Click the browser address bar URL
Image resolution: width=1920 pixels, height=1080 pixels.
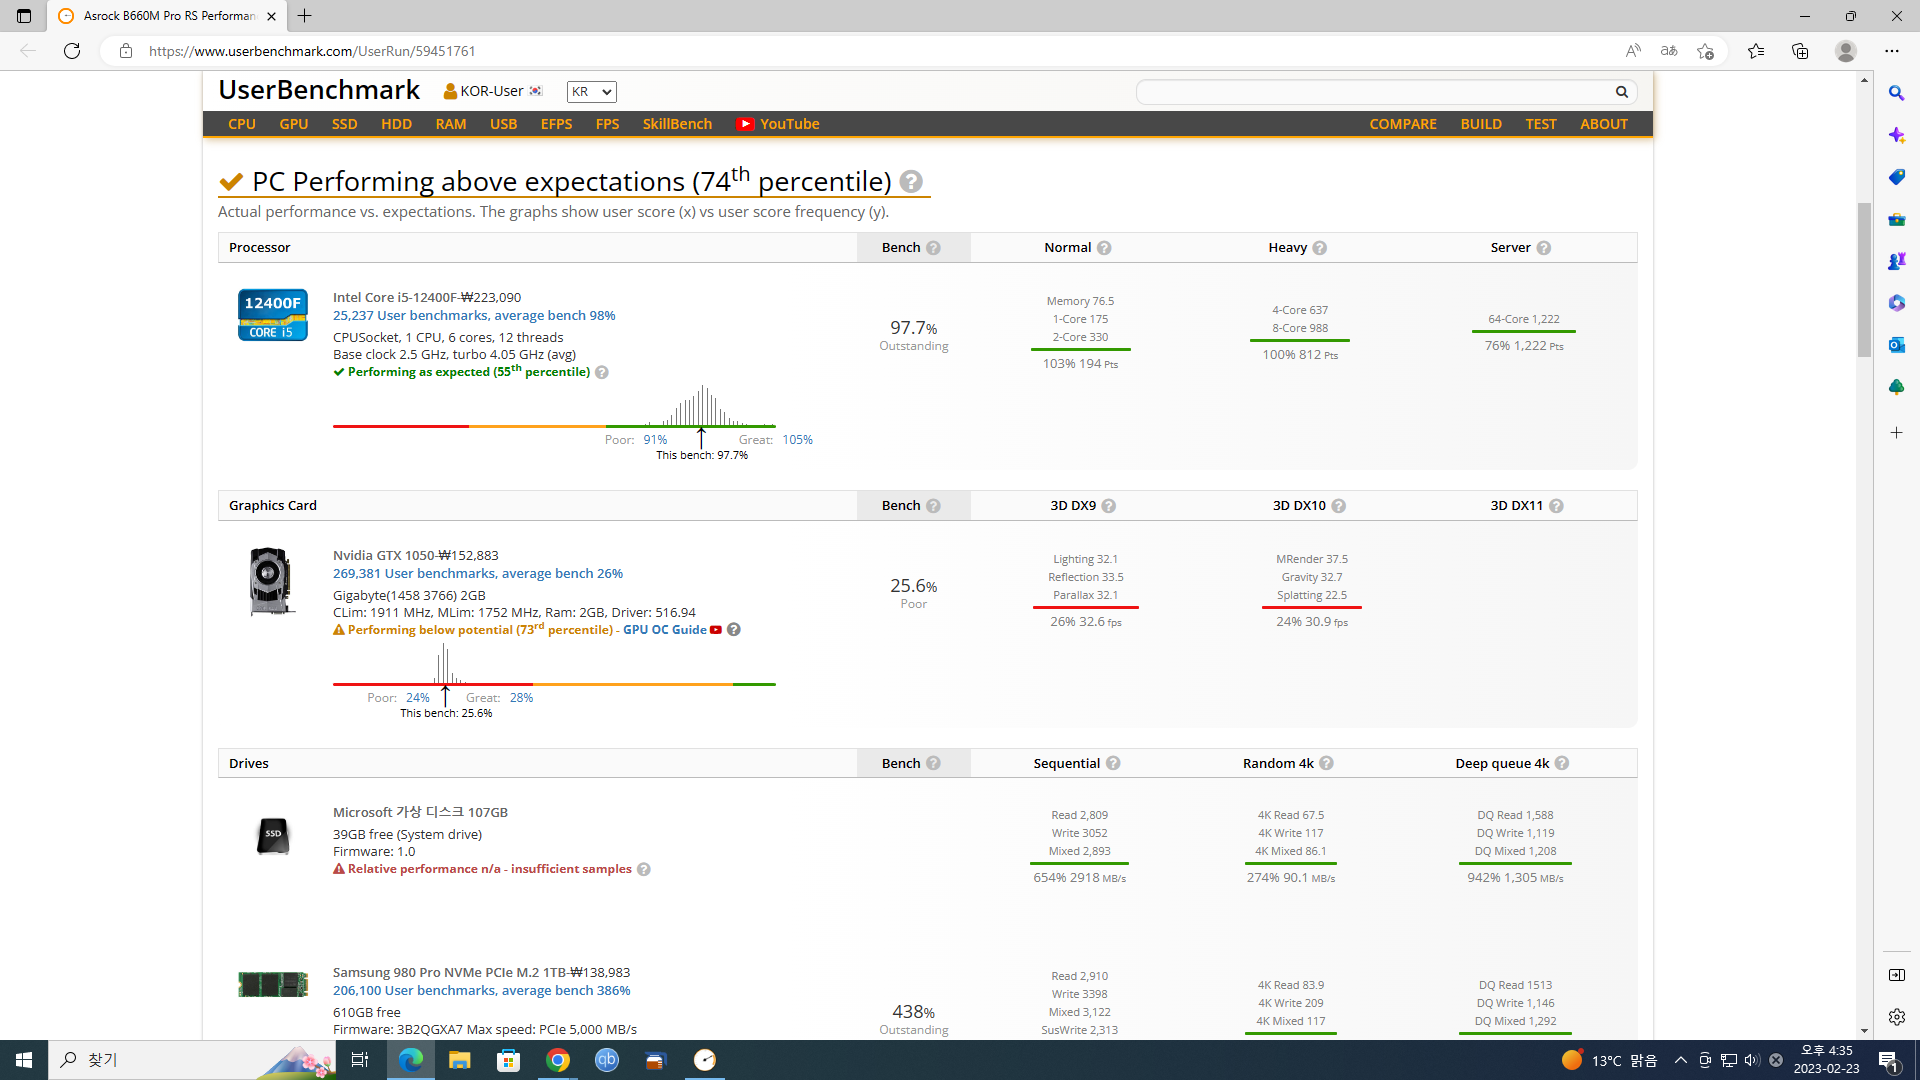coord(312,51)
